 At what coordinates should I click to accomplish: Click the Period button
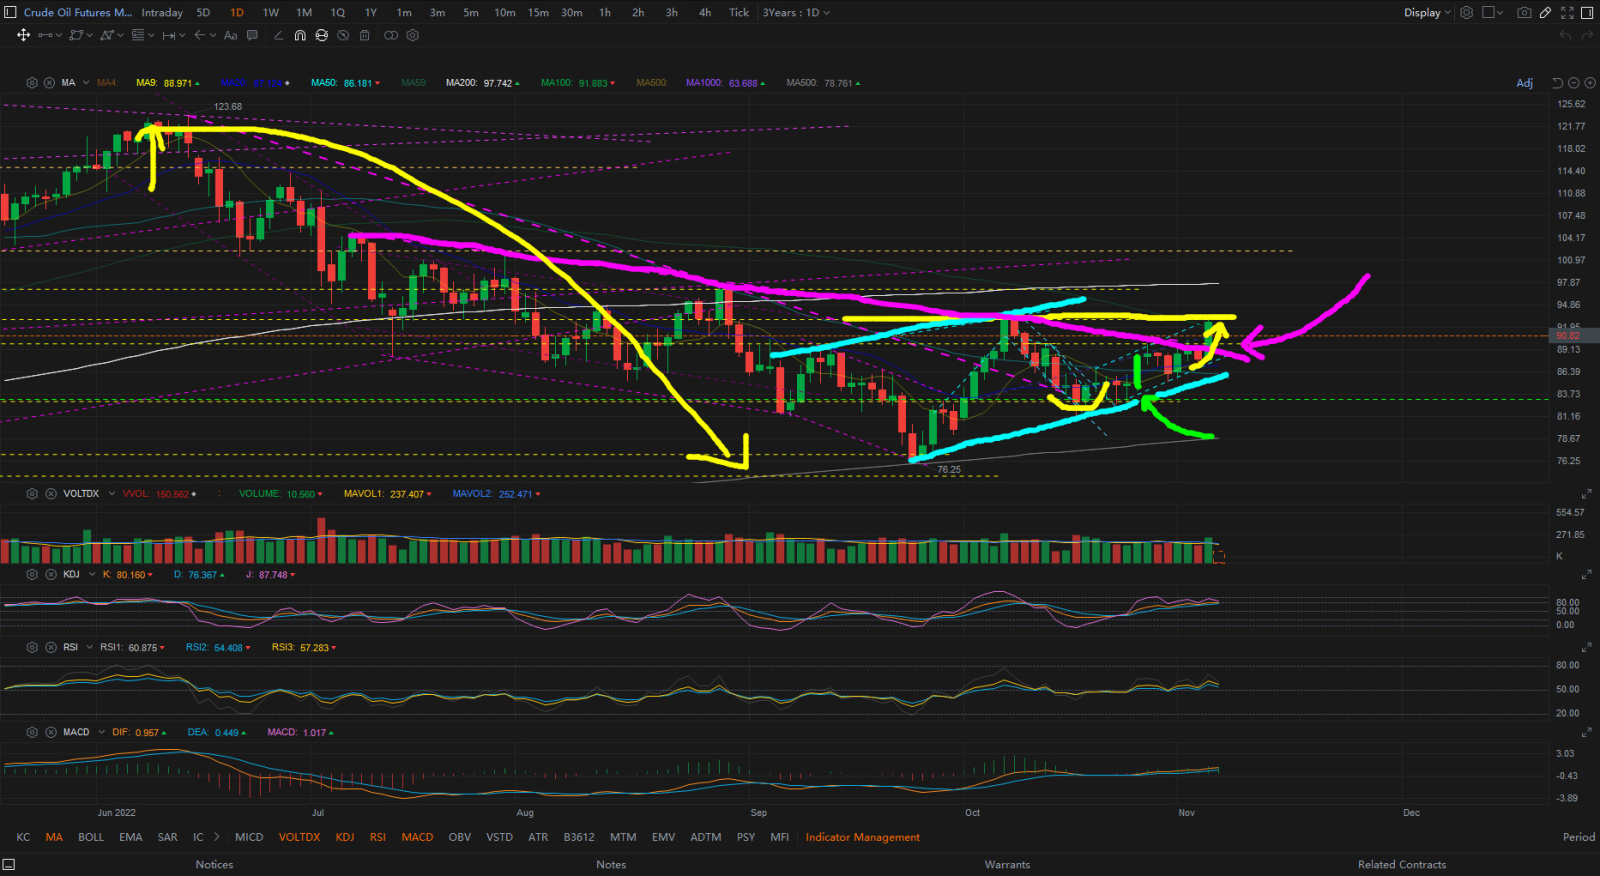tap(1579, 837)
